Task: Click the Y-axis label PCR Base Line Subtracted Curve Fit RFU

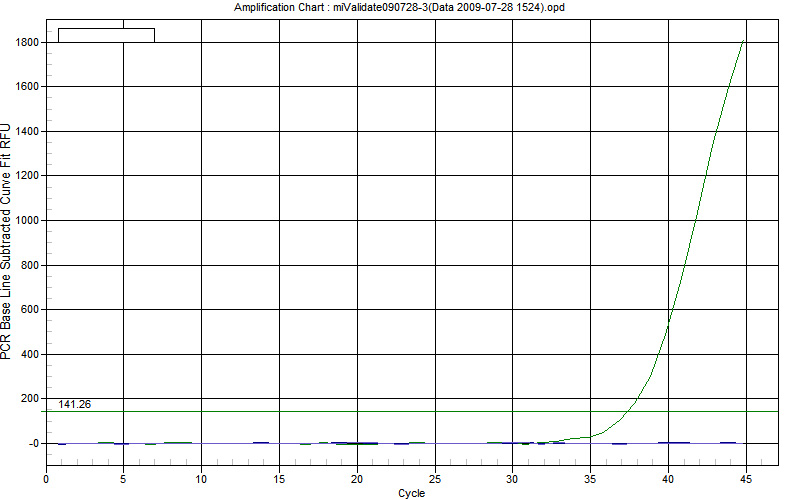Action: point(6,241)
